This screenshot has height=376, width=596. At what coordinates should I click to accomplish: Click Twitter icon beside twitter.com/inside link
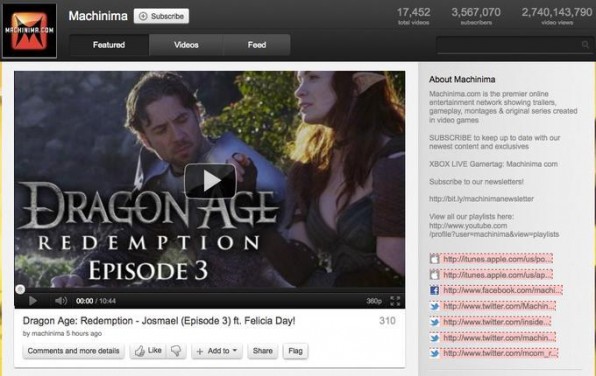click(x=434, y=322)
